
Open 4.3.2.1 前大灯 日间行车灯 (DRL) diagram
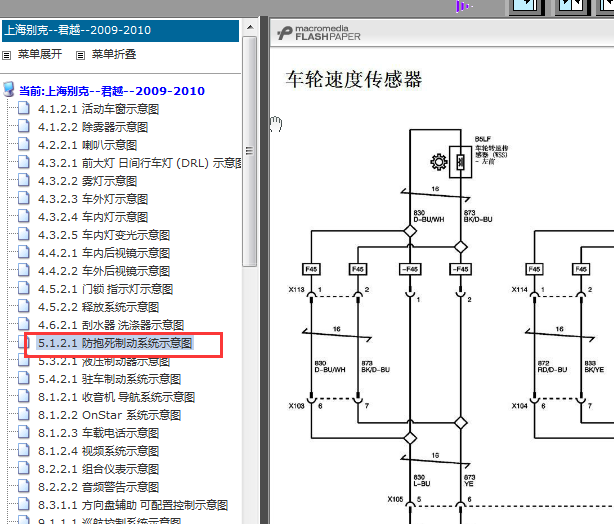tap(139, 163)
